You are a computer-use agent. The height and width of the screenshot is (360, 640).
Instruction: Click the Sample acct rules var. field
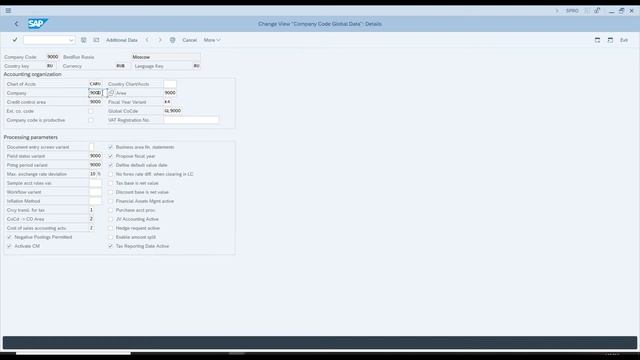tap(96, 183)
